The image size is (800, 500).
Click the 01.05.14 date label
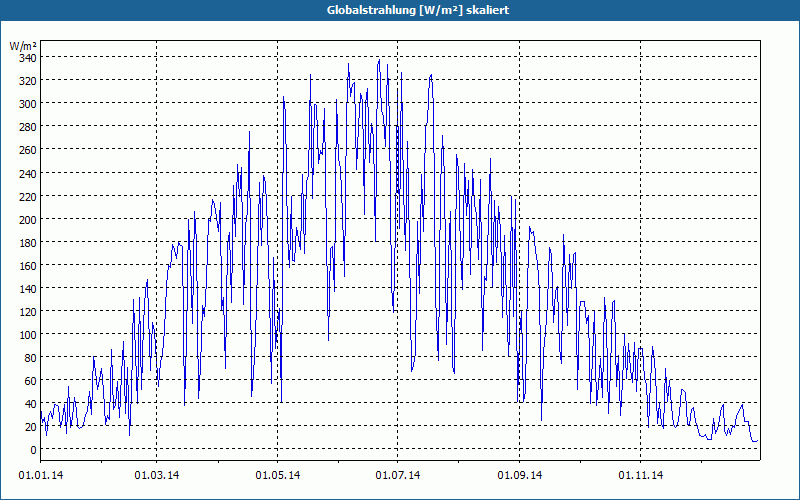click(278, 476)
